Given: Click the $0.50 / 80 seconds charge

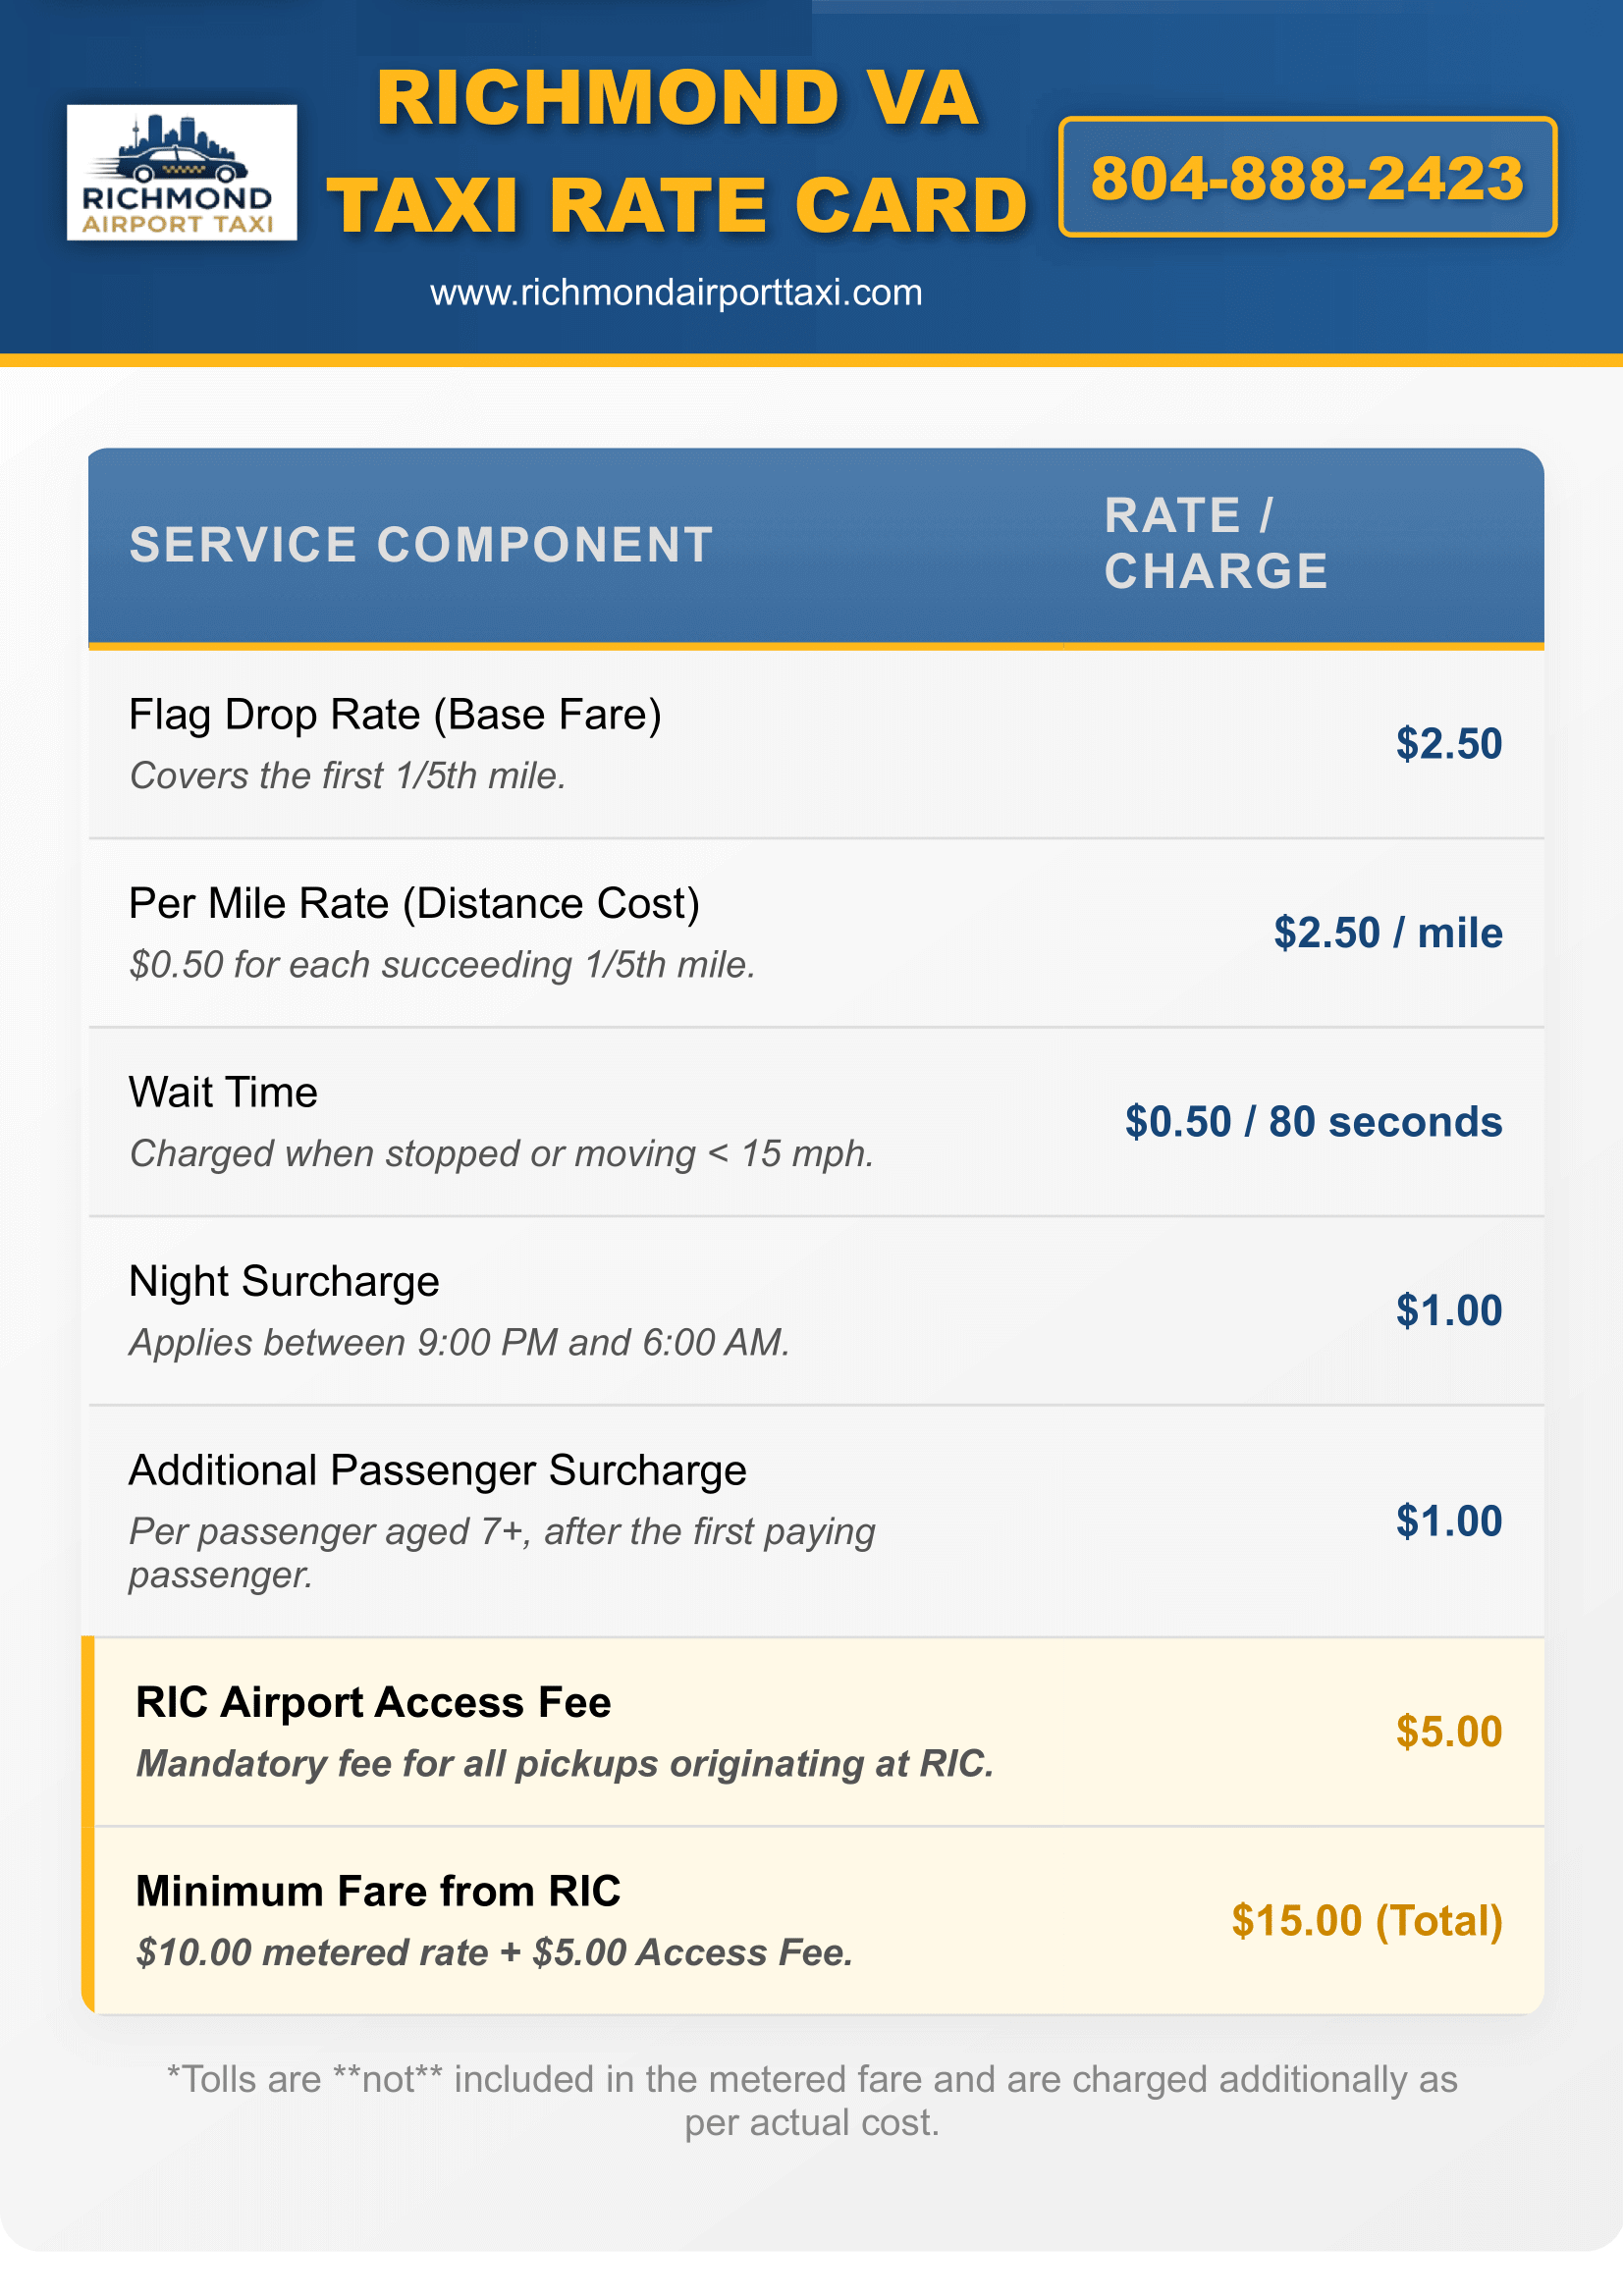Looking at the screenshot, I should (1313, 1121).
